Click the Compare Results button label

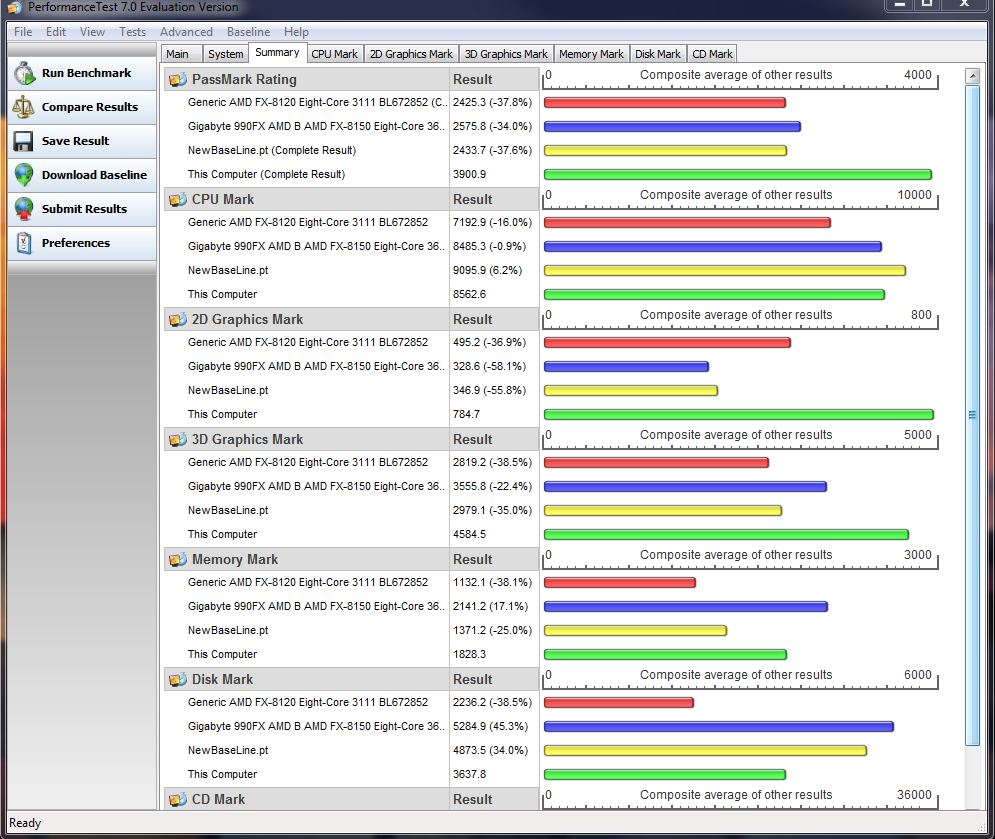(89, 107)
